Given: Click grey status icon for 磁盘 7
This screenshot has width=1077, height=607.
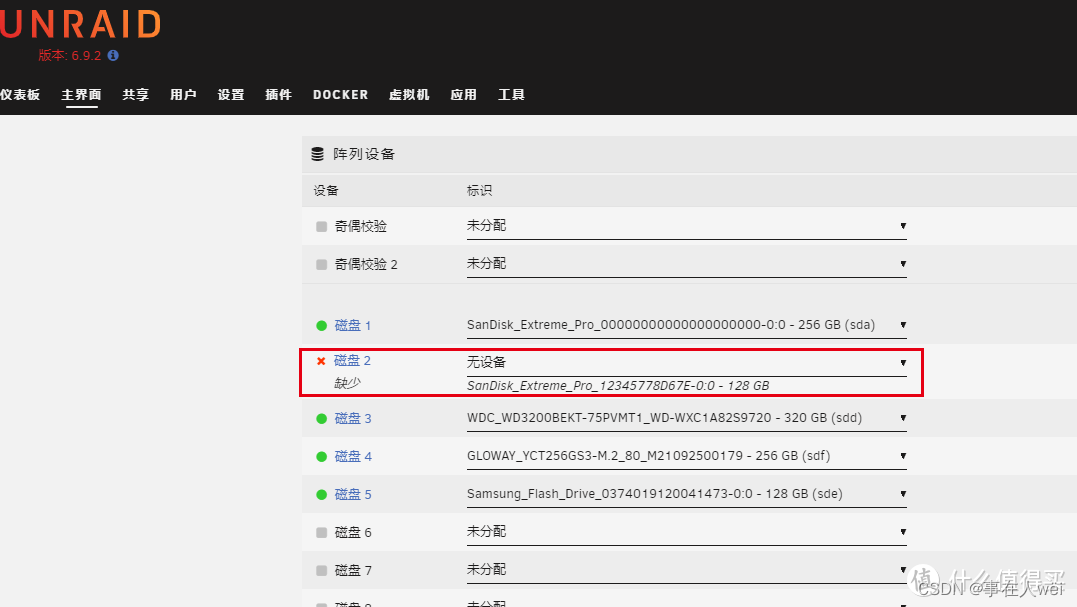Looking at the screenshot, I should (321, 571).
